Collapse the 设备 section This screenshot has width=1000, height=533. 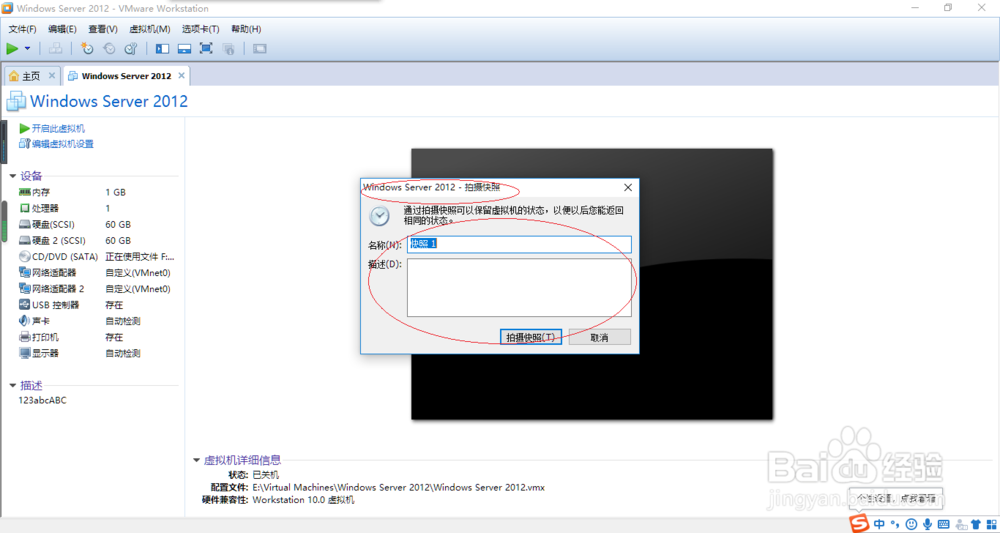(13, 177)
